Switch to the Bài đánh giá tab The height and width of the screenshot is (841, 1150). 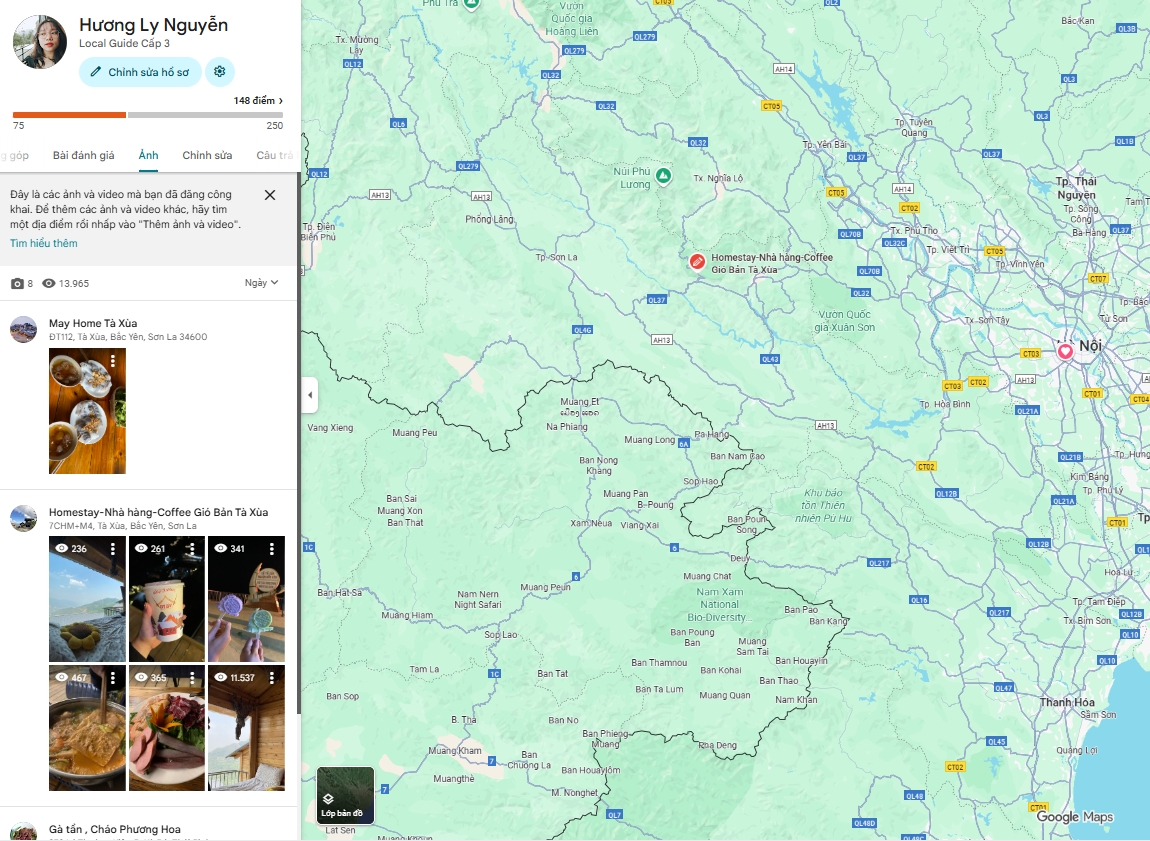click(x=84, y=155)
